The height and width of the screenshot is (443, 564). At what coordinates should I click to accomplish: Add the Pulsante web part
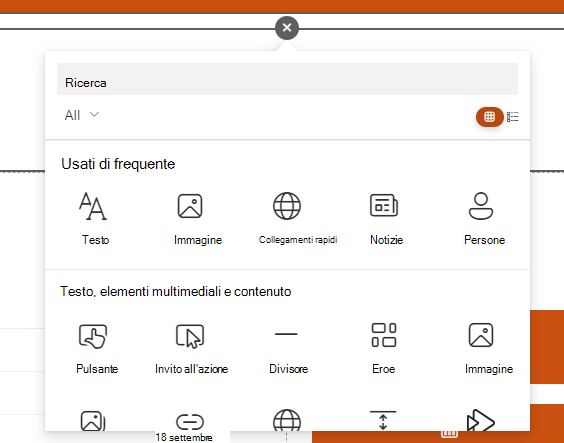(x=97, y=349)
